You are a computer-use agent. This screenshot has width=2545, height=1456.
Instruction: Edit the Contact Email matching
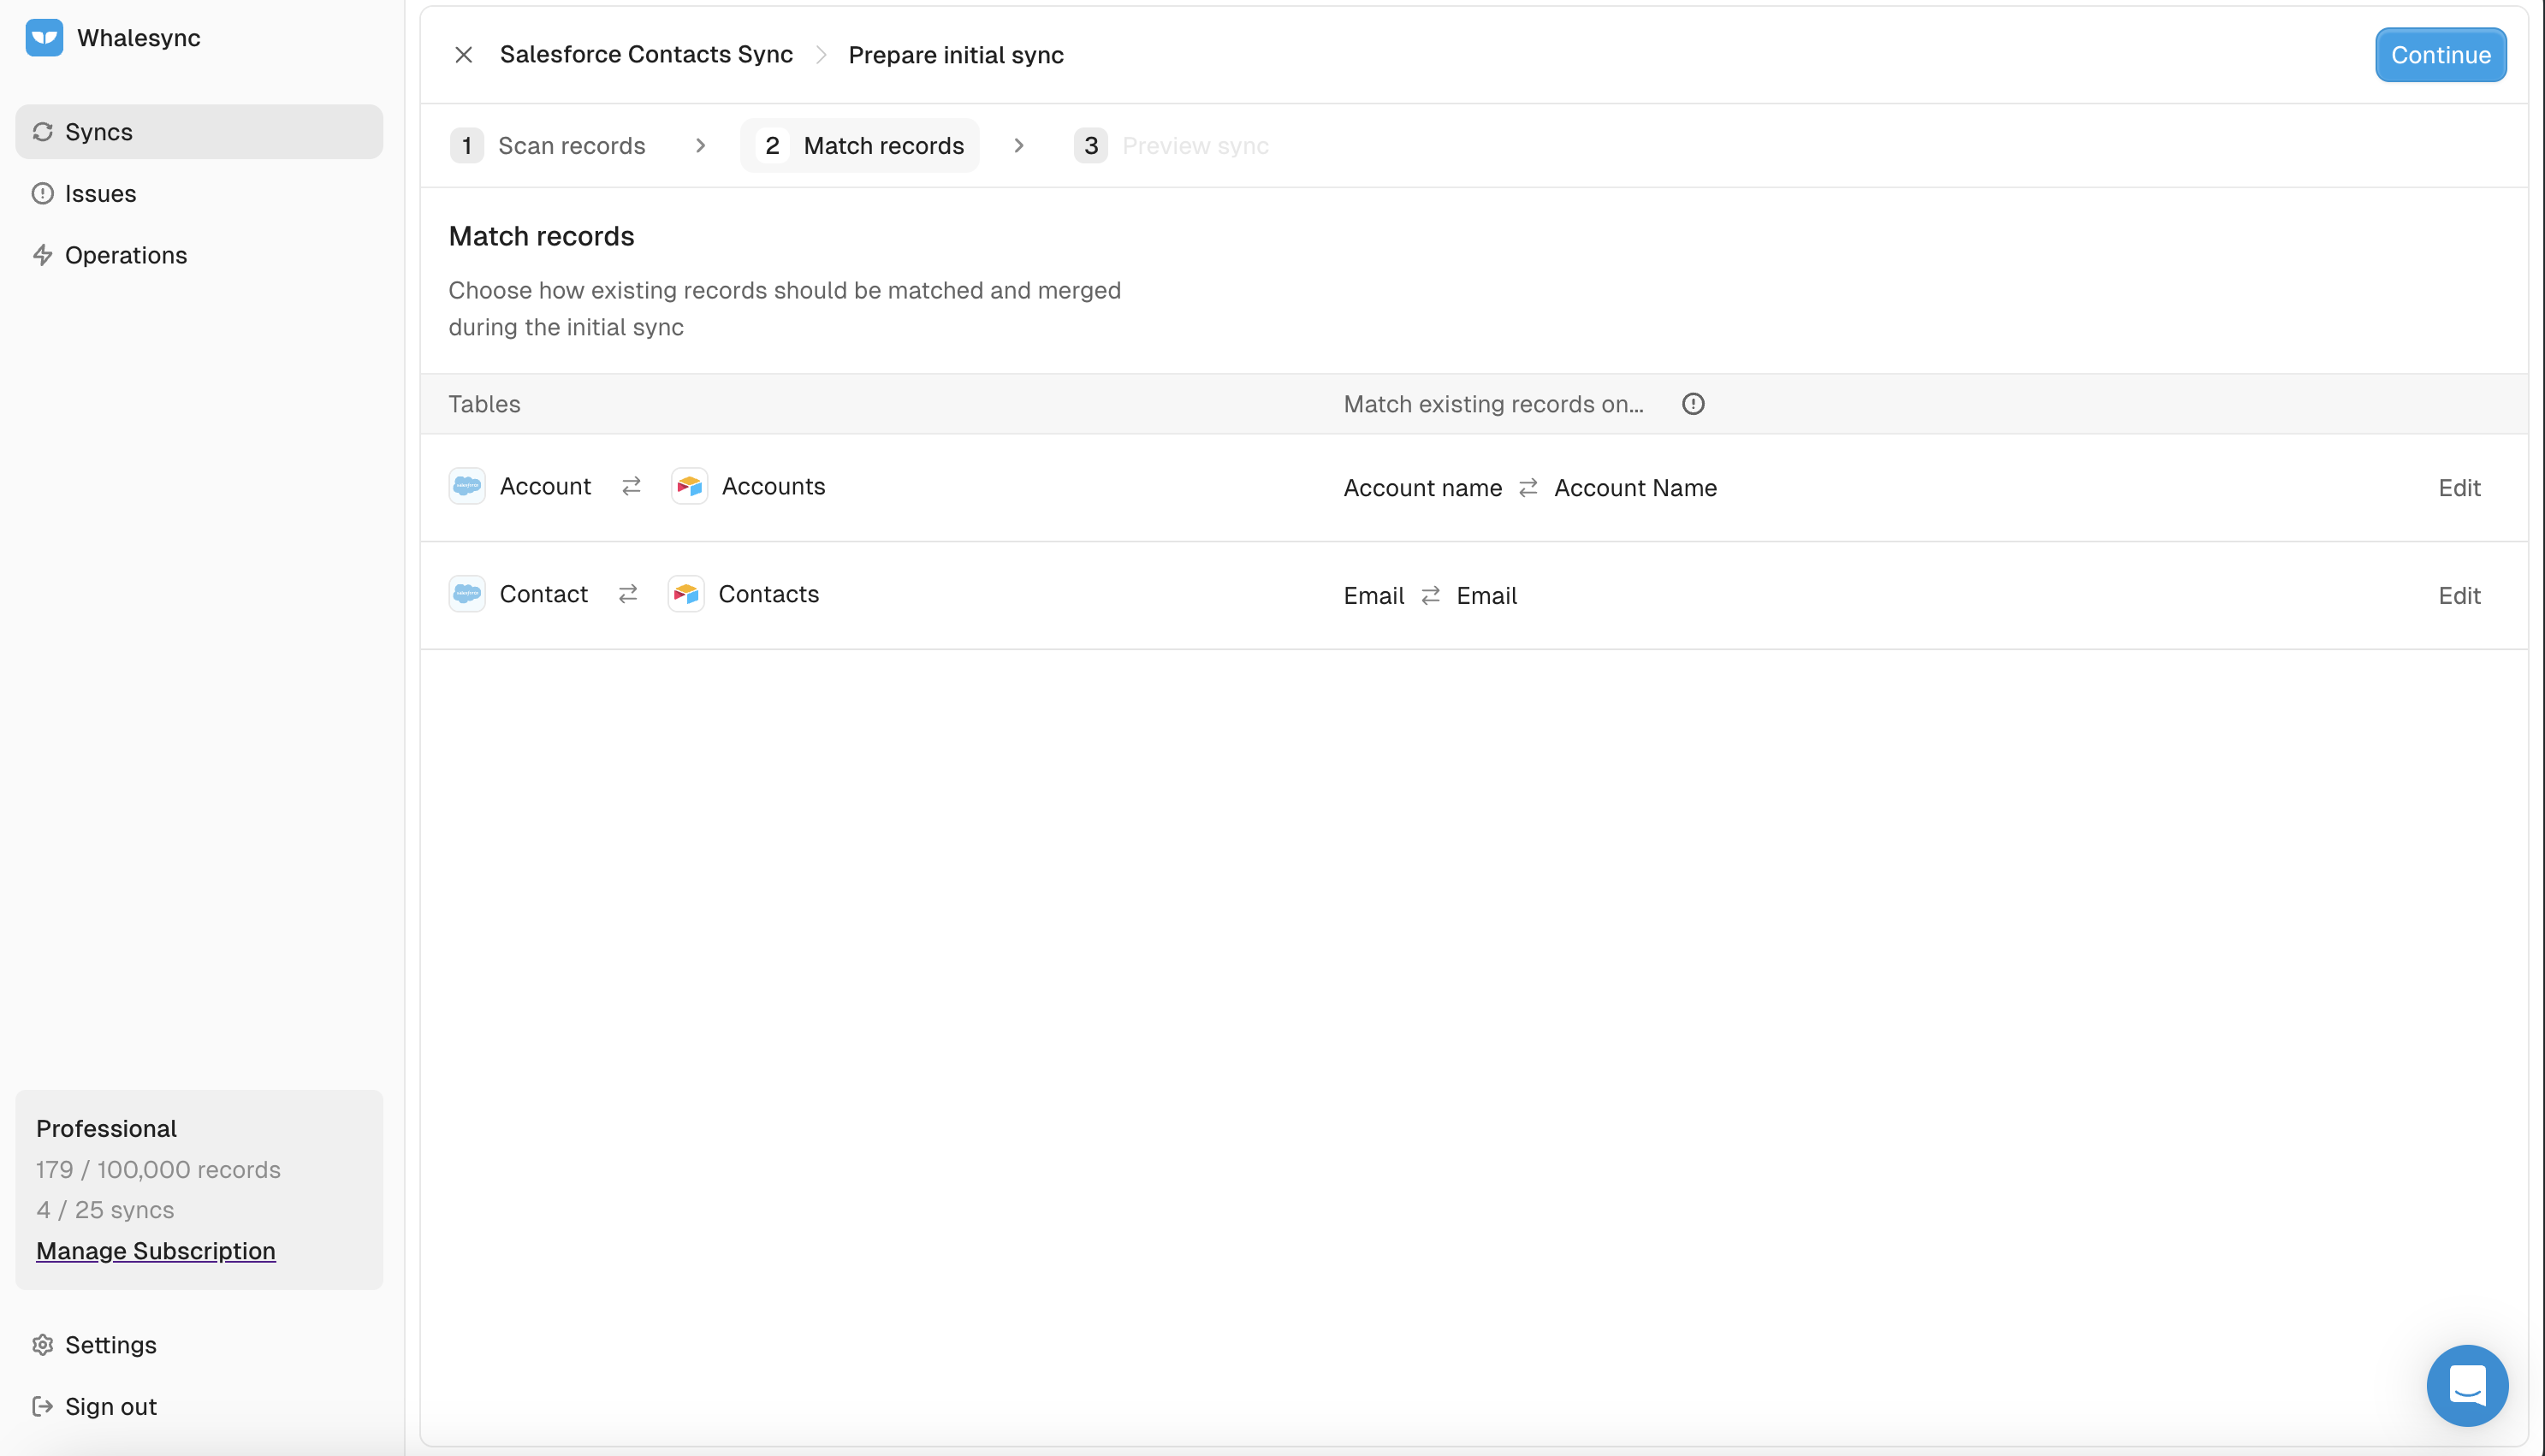(2458, 596)
